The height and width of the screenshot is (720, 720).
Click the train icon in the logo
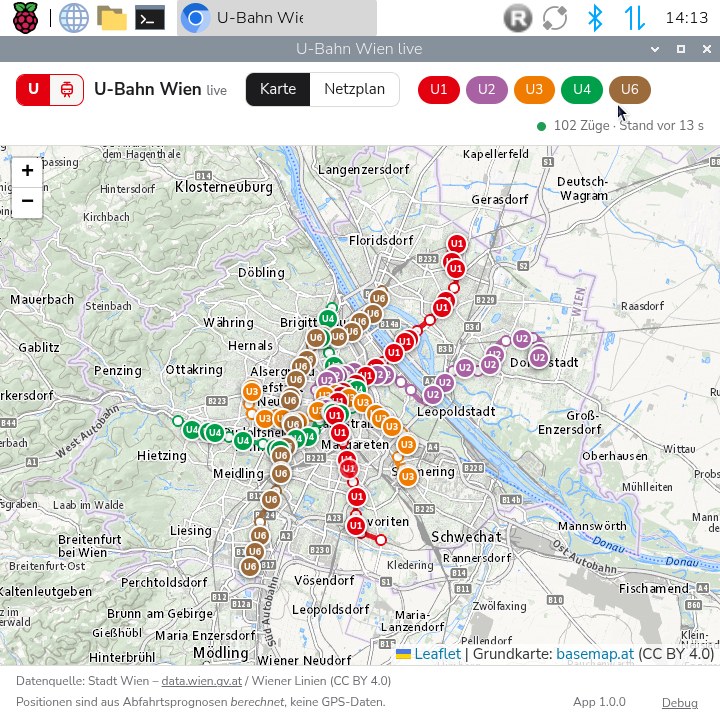(x=67, y=90)
